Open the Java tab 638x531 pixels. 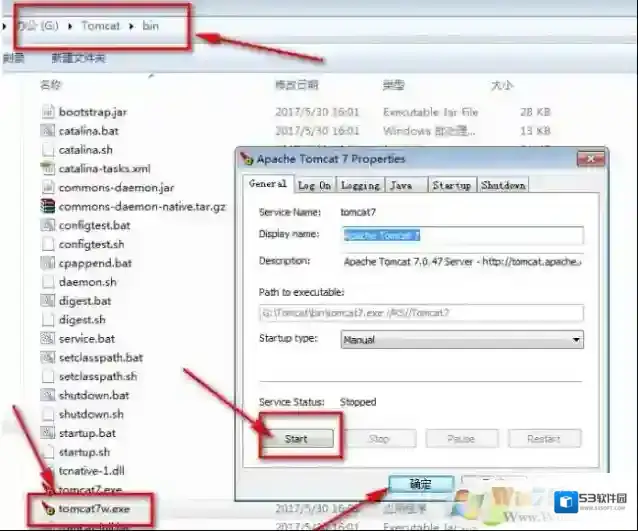click(x=401, y=185)
